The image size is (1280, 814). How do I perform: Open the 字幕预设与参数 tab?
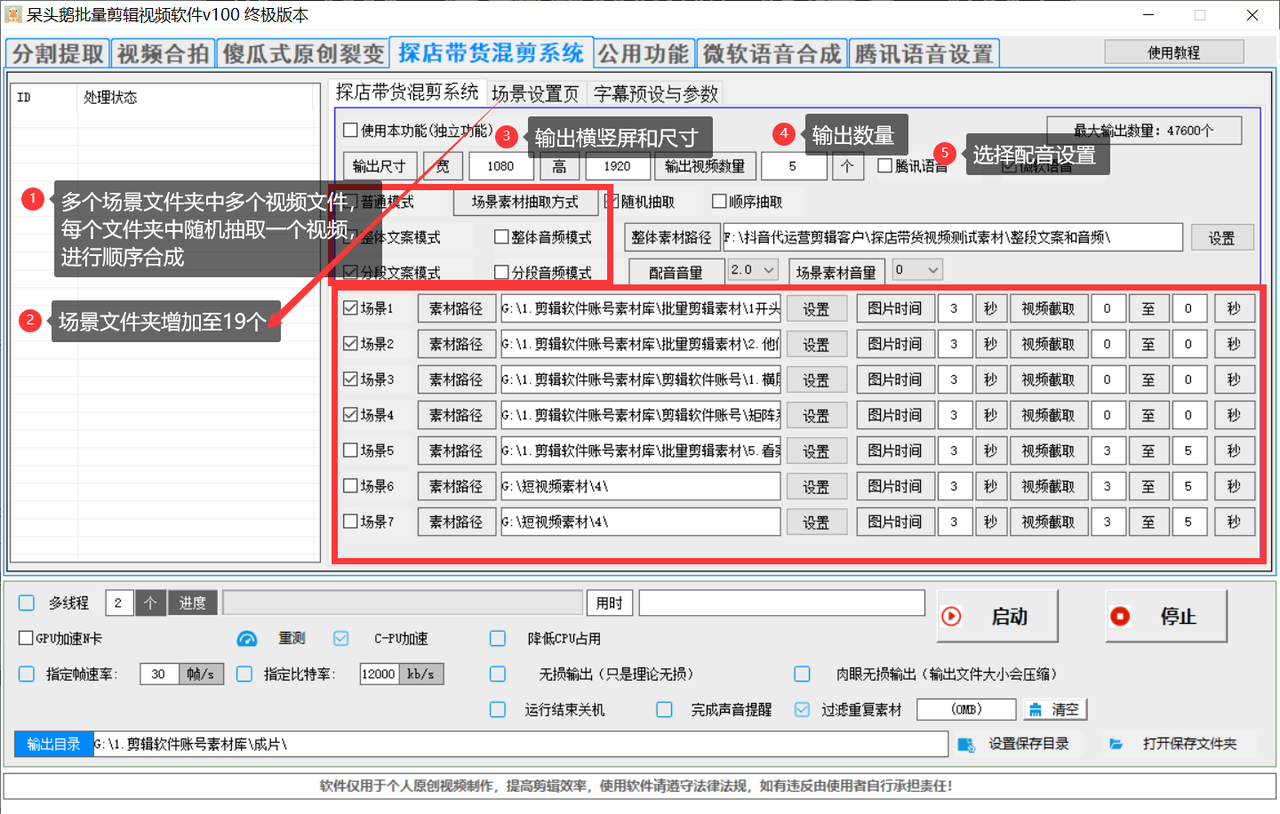coord(655,94)
